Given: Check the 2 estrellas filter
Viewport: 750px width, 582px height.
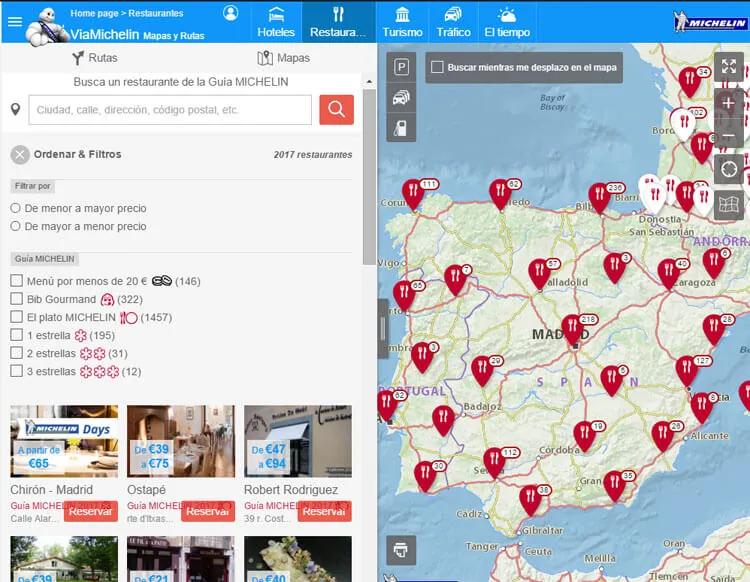Looking at the screenshot, I should click(16, 353).
